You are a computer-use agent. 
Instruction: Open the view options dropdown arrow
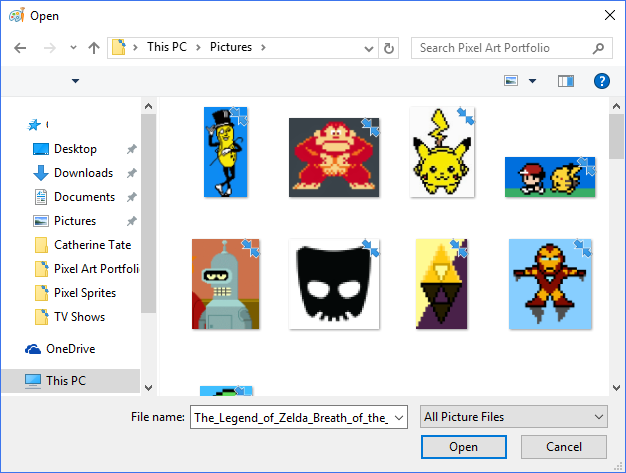coord(532,81)
